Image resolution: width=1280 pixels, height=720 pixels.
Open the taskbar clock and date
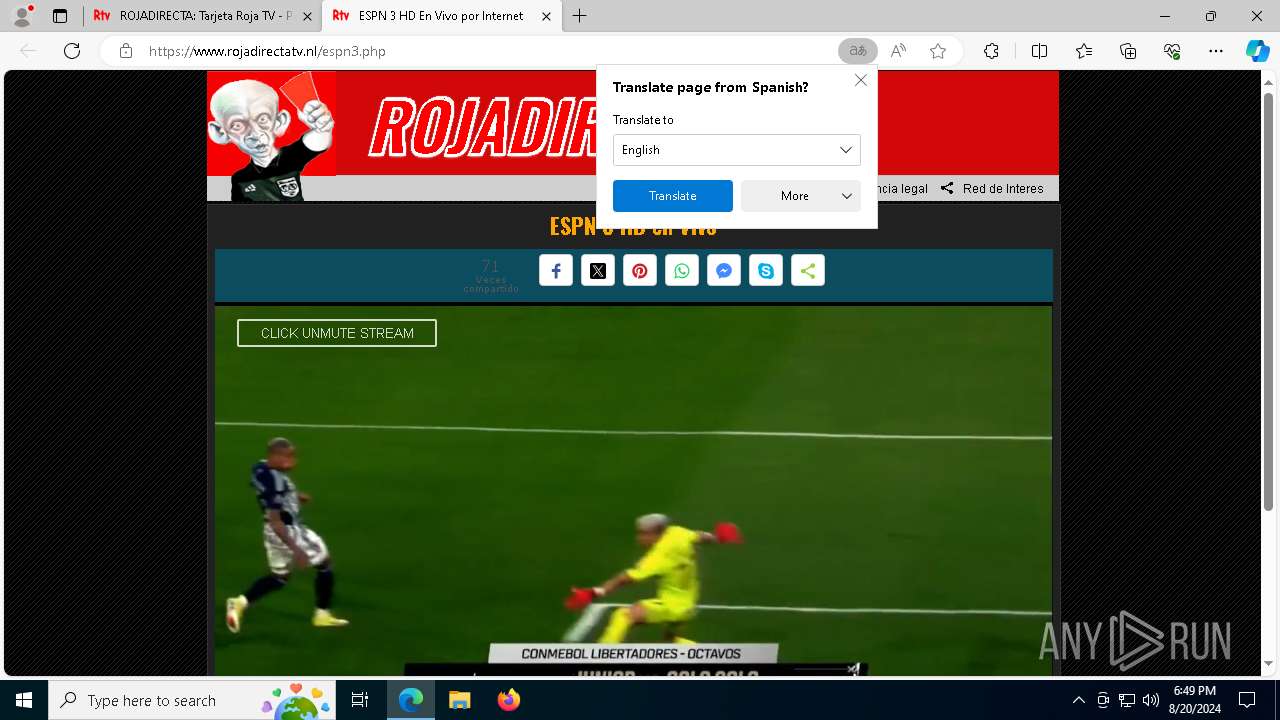(1194, 700)
